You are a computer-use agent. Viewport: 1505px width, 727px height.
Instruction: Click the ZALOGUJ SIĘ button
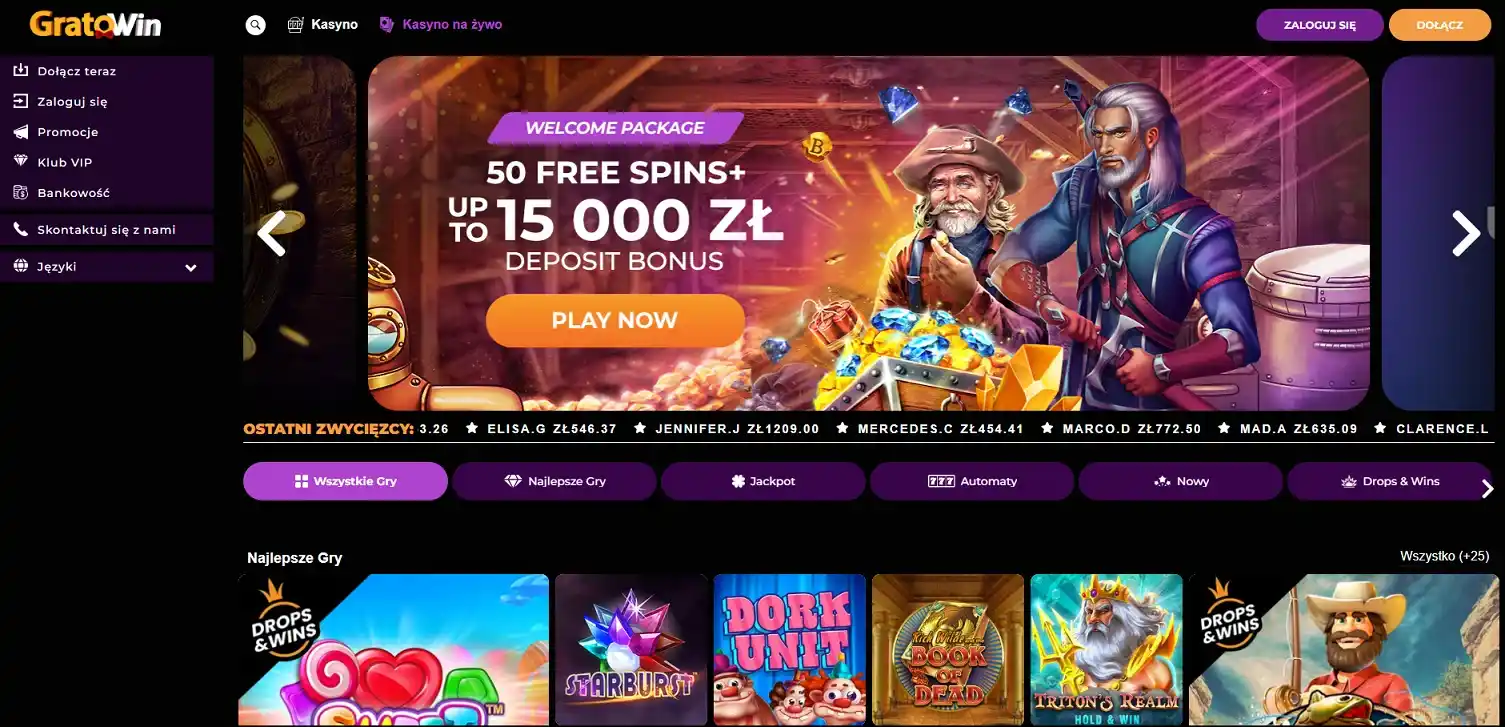point(1320,25)
